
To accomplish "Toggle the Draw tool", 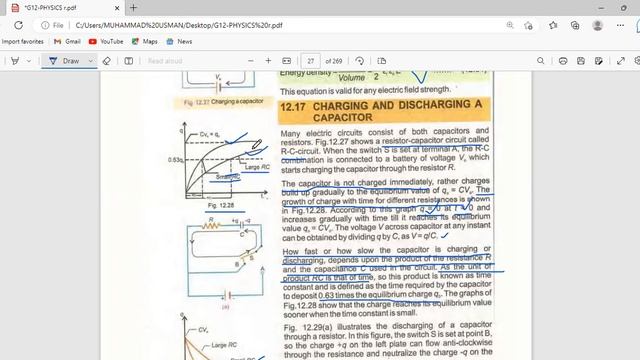I will pyautogui.click(x=64, y=61).
